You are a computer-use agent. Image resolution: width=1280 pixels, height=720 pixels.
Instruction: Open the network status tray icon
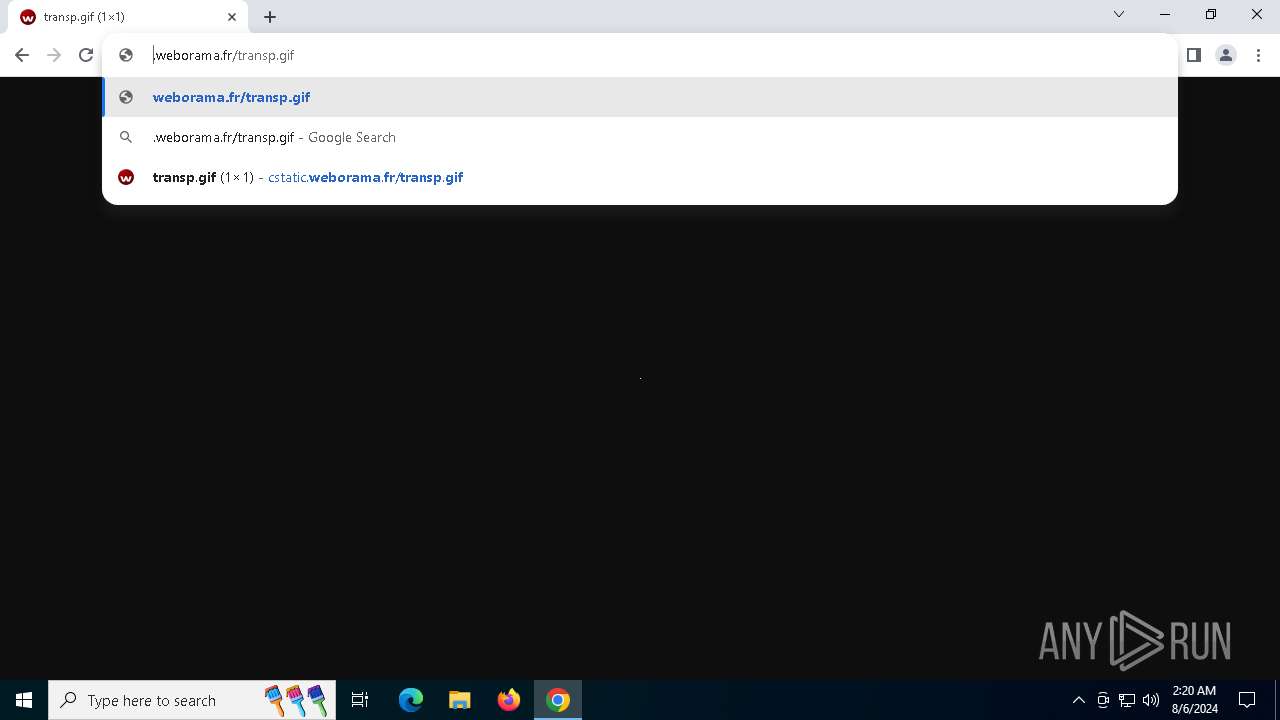pyautogui.click(x=1127, y=700)
